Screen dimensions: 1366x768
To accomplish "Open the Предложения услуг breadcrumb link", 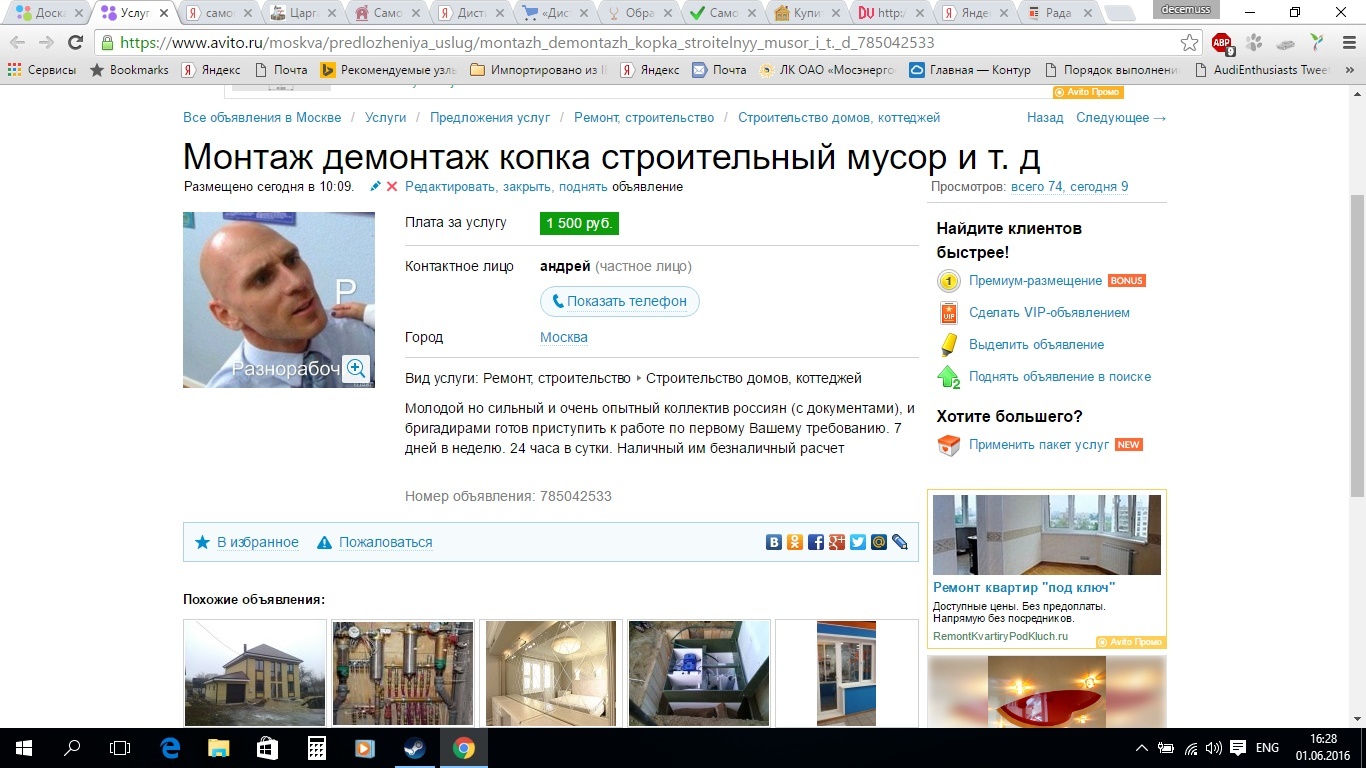I will pyautogui.click(x=490, y=118).
